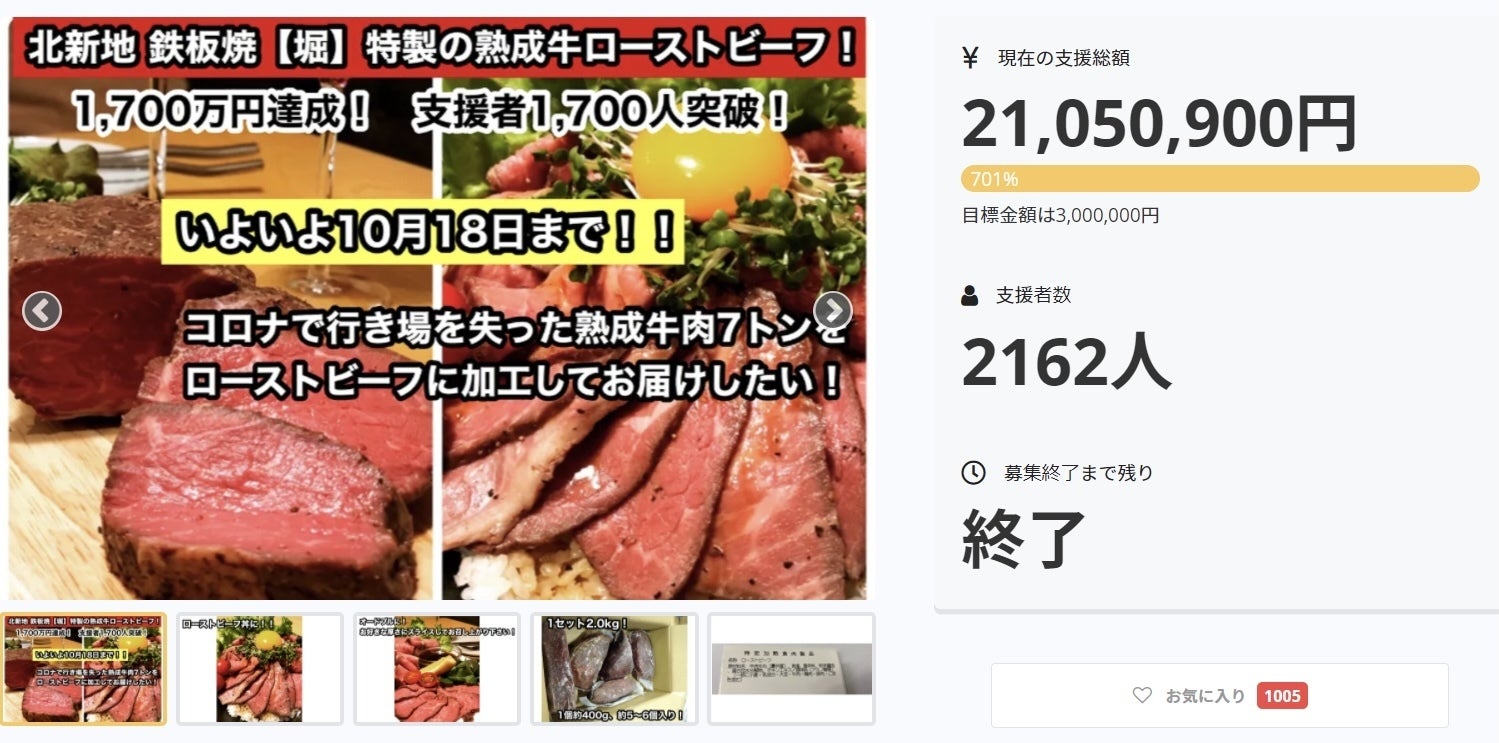Add project to favorites with お気に入り button
Image resolution: width=1499 pixels, height=743 pixels.
(1219, 695)
